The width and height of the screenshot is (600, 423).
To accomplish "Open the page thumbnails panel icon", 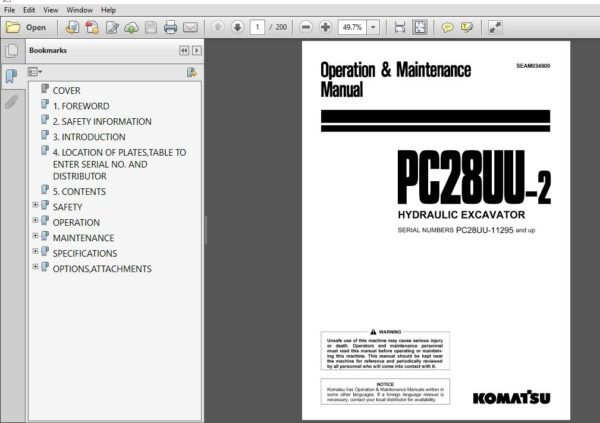I will coord(12,51).
